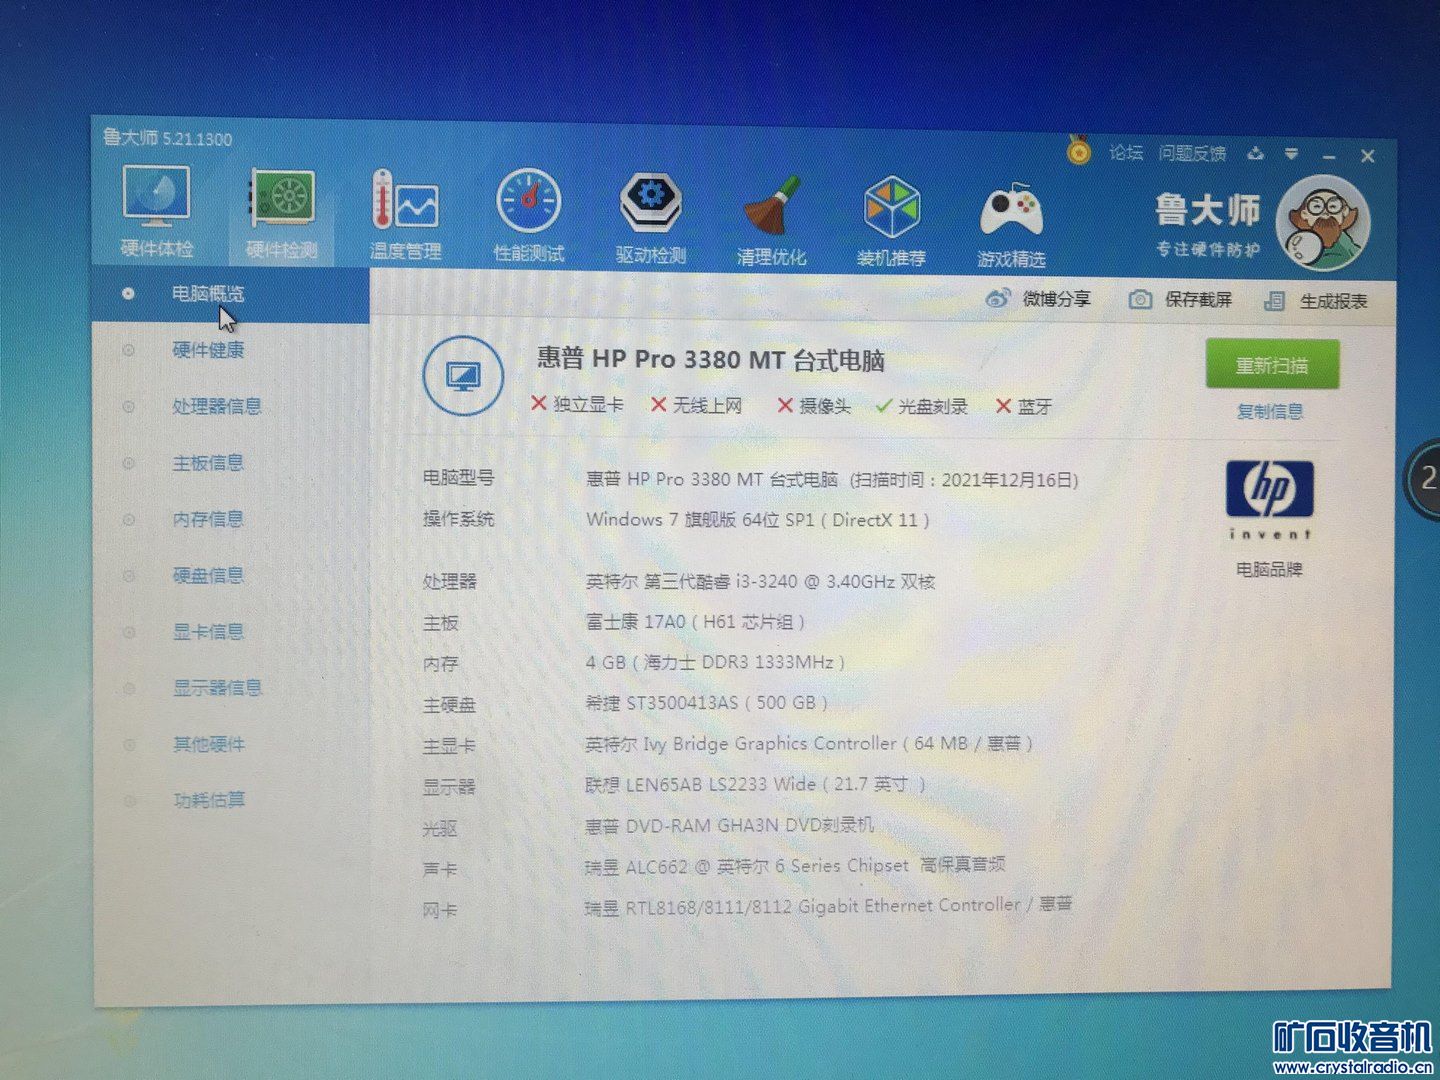Show 内存信息 details

(x=208, y=518)
